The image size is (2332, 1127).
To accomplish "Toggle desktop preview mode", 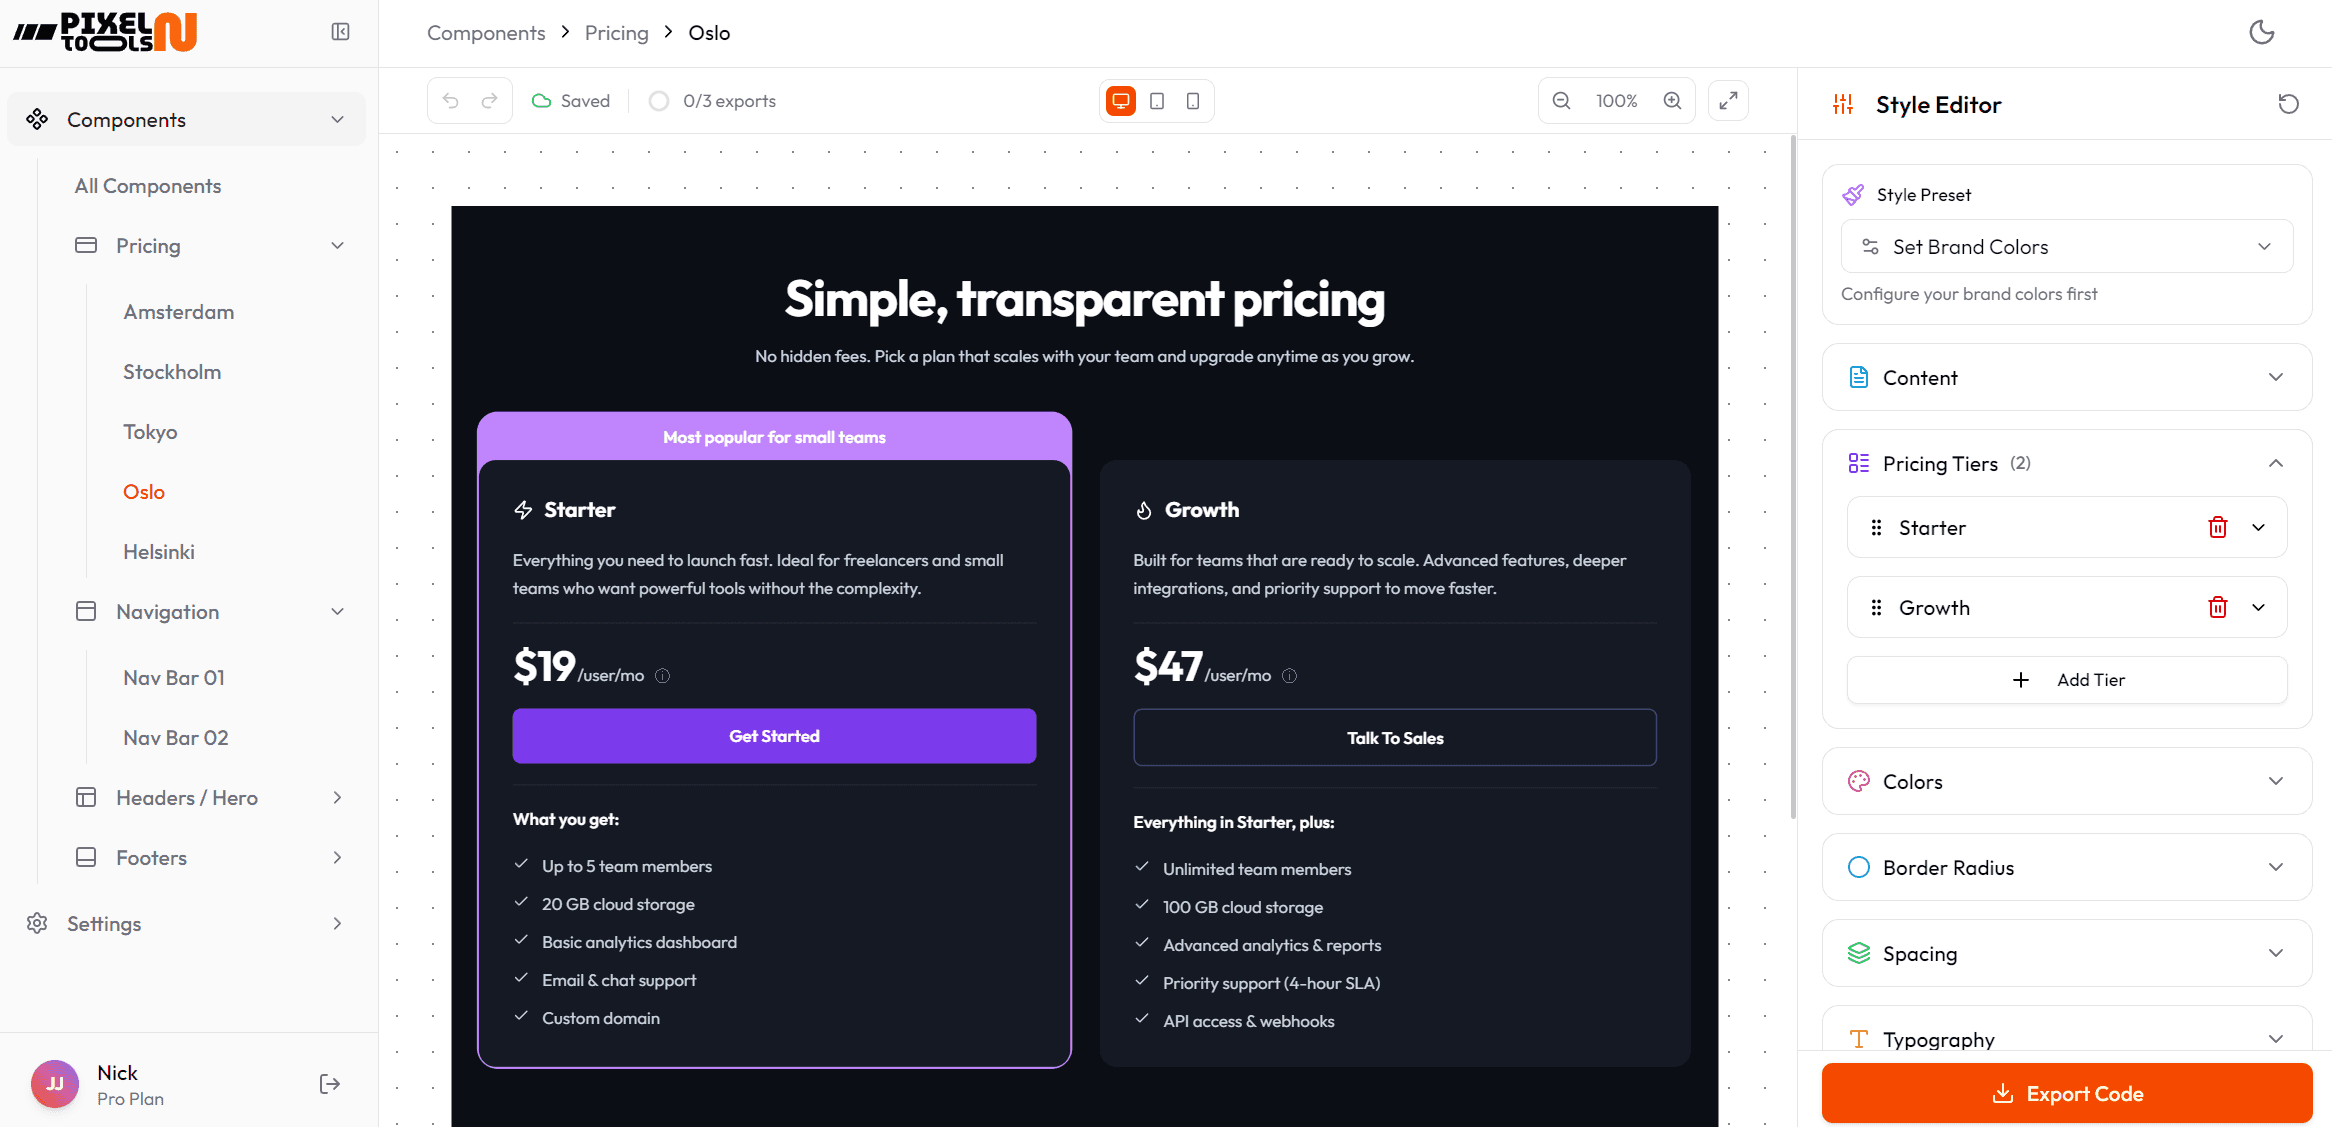I will pos(1120,100).
